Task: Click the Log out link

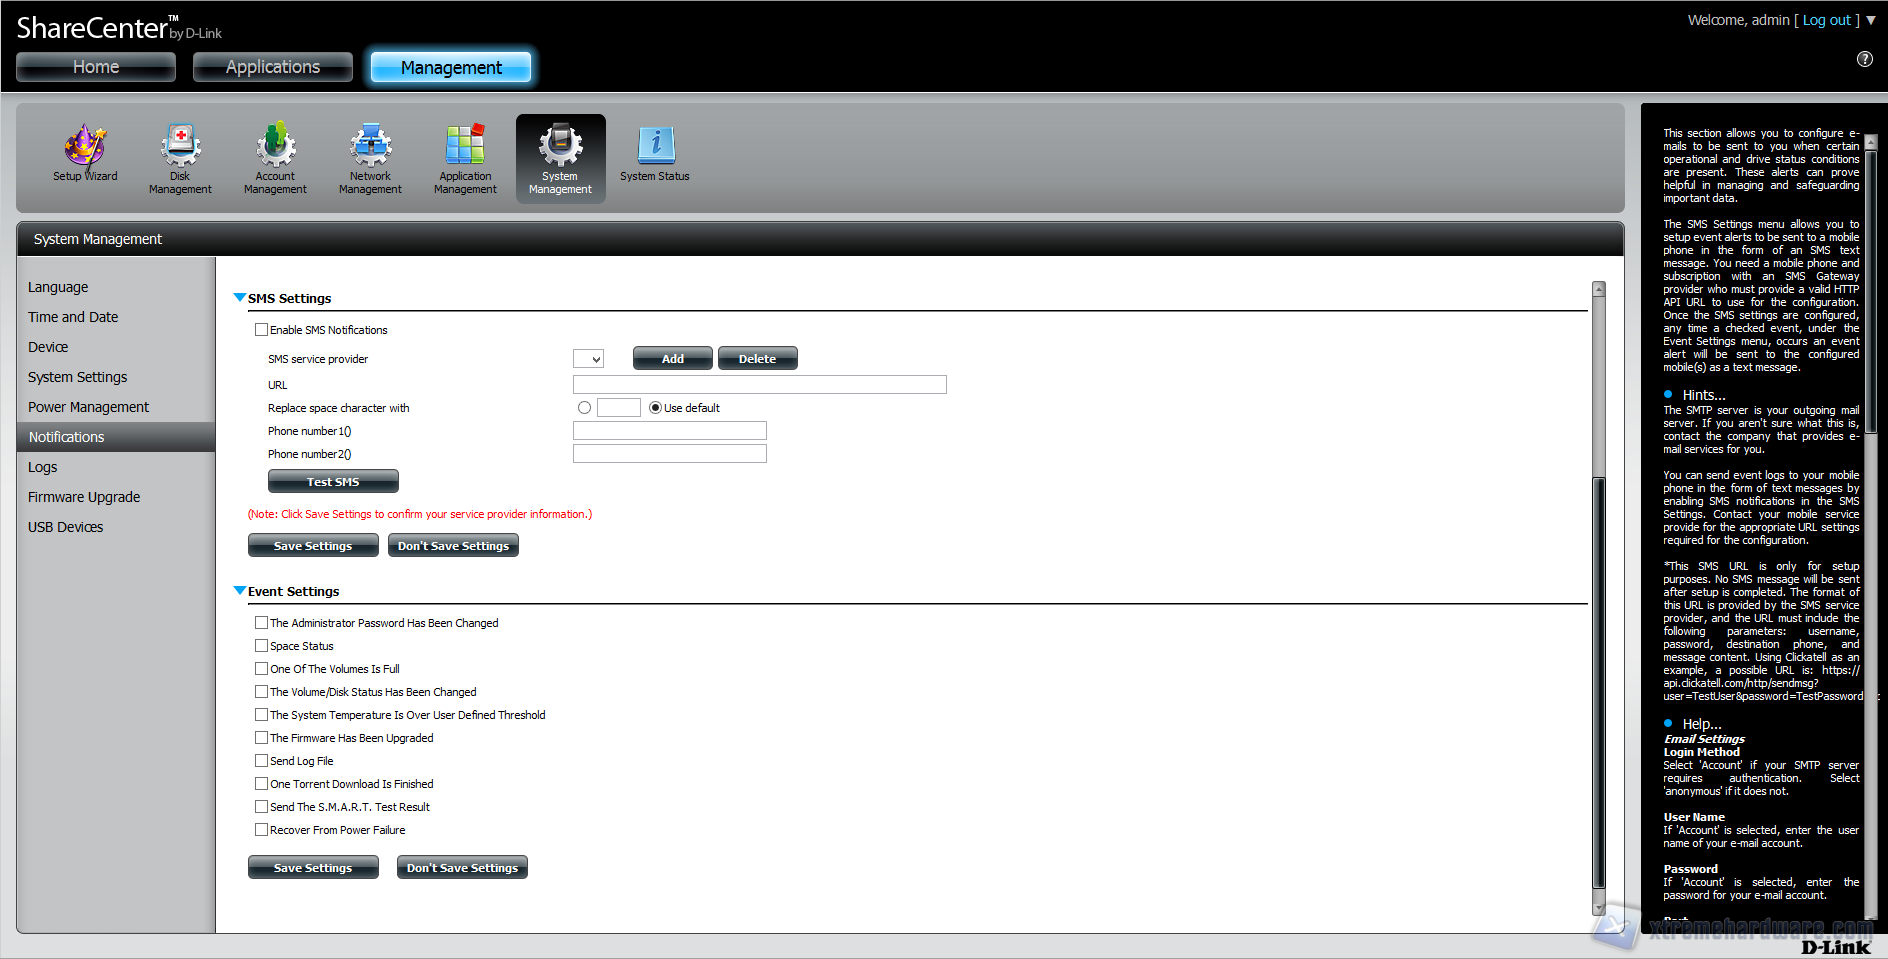Action: [x=1827, y=20]
